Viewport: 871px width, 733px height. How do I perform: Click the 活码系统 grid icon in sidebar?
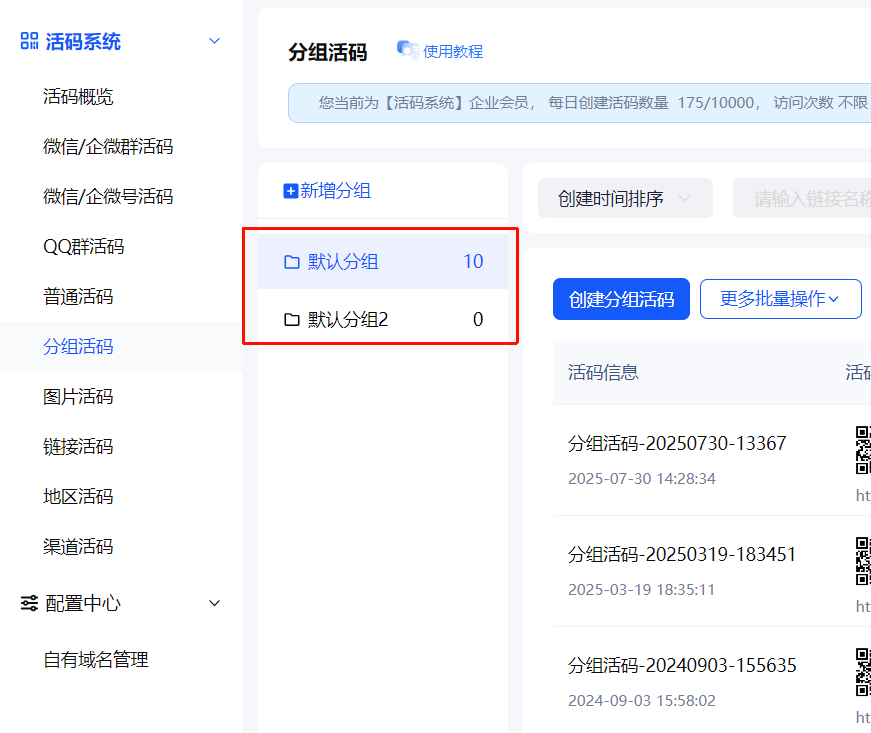[29, 41]
